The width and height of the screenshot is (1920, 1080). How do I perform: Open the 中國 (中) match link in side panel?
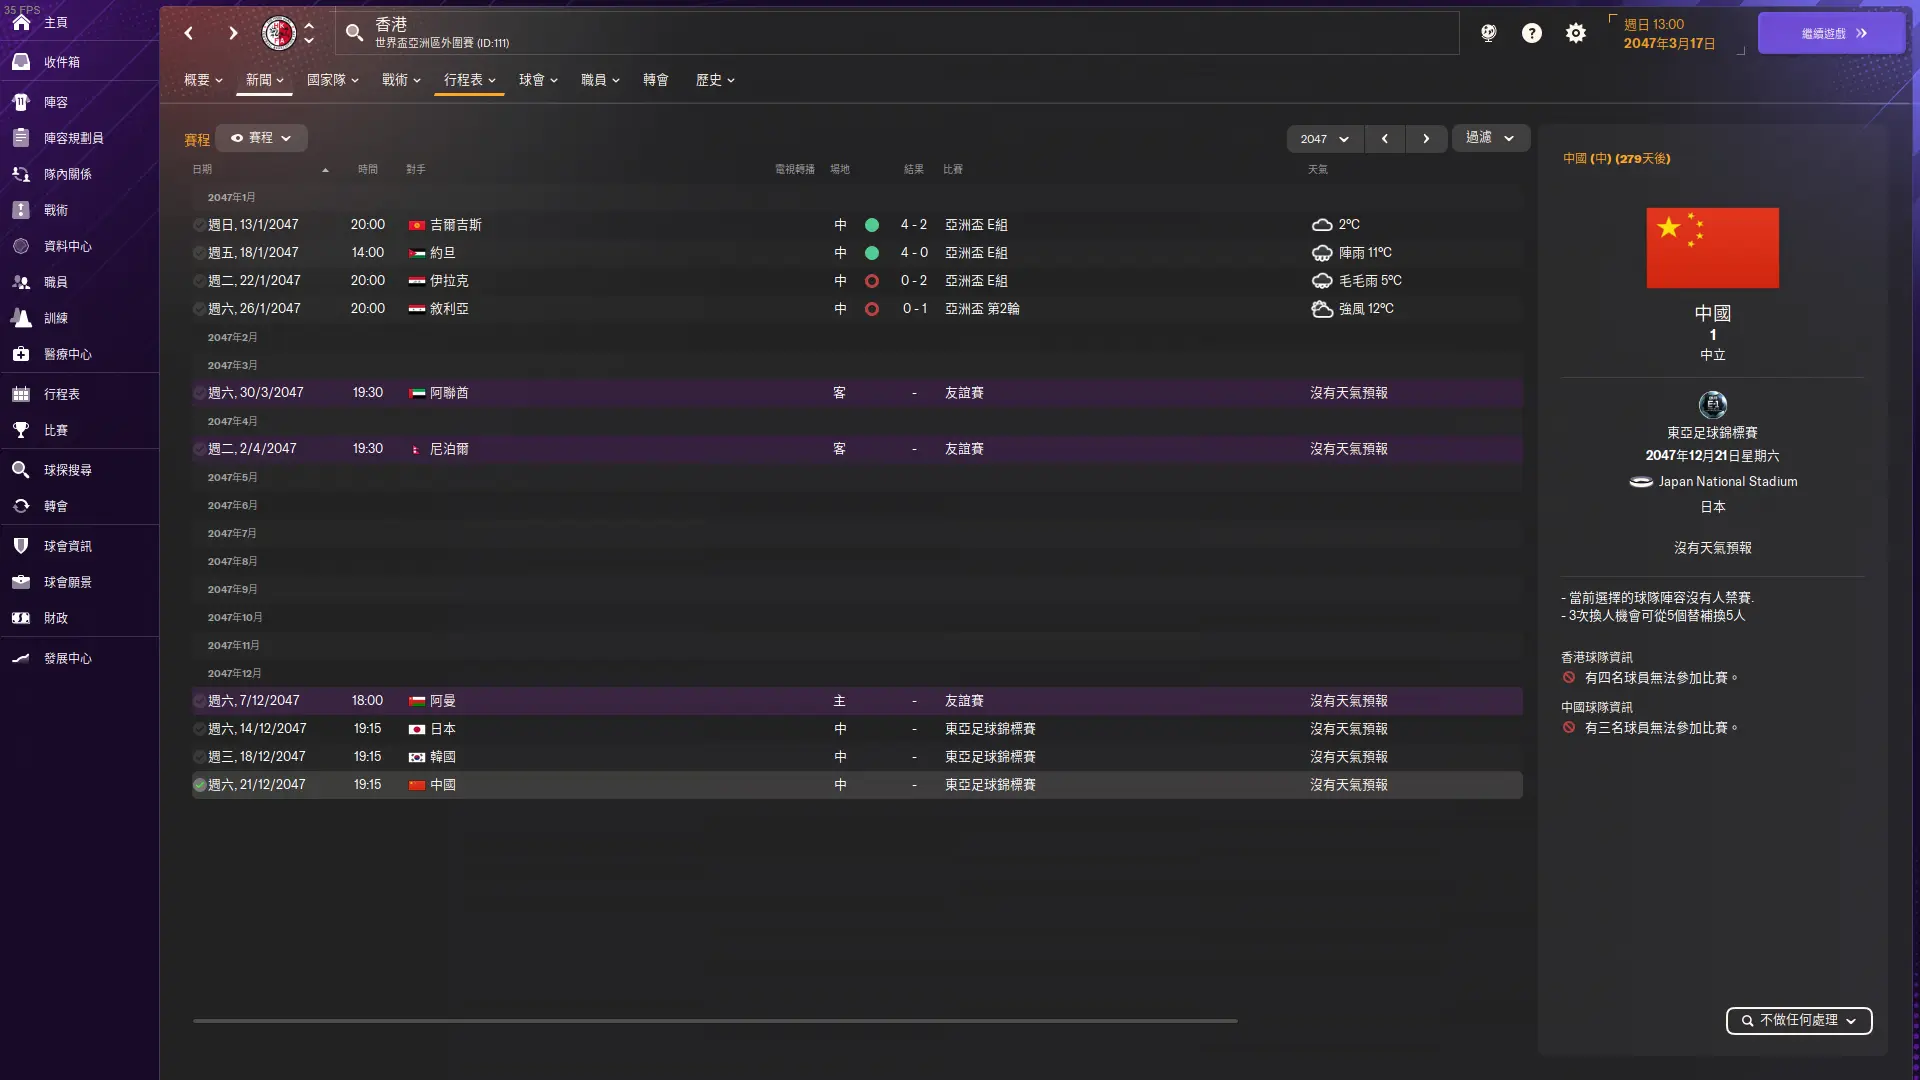pos(1616,158)
